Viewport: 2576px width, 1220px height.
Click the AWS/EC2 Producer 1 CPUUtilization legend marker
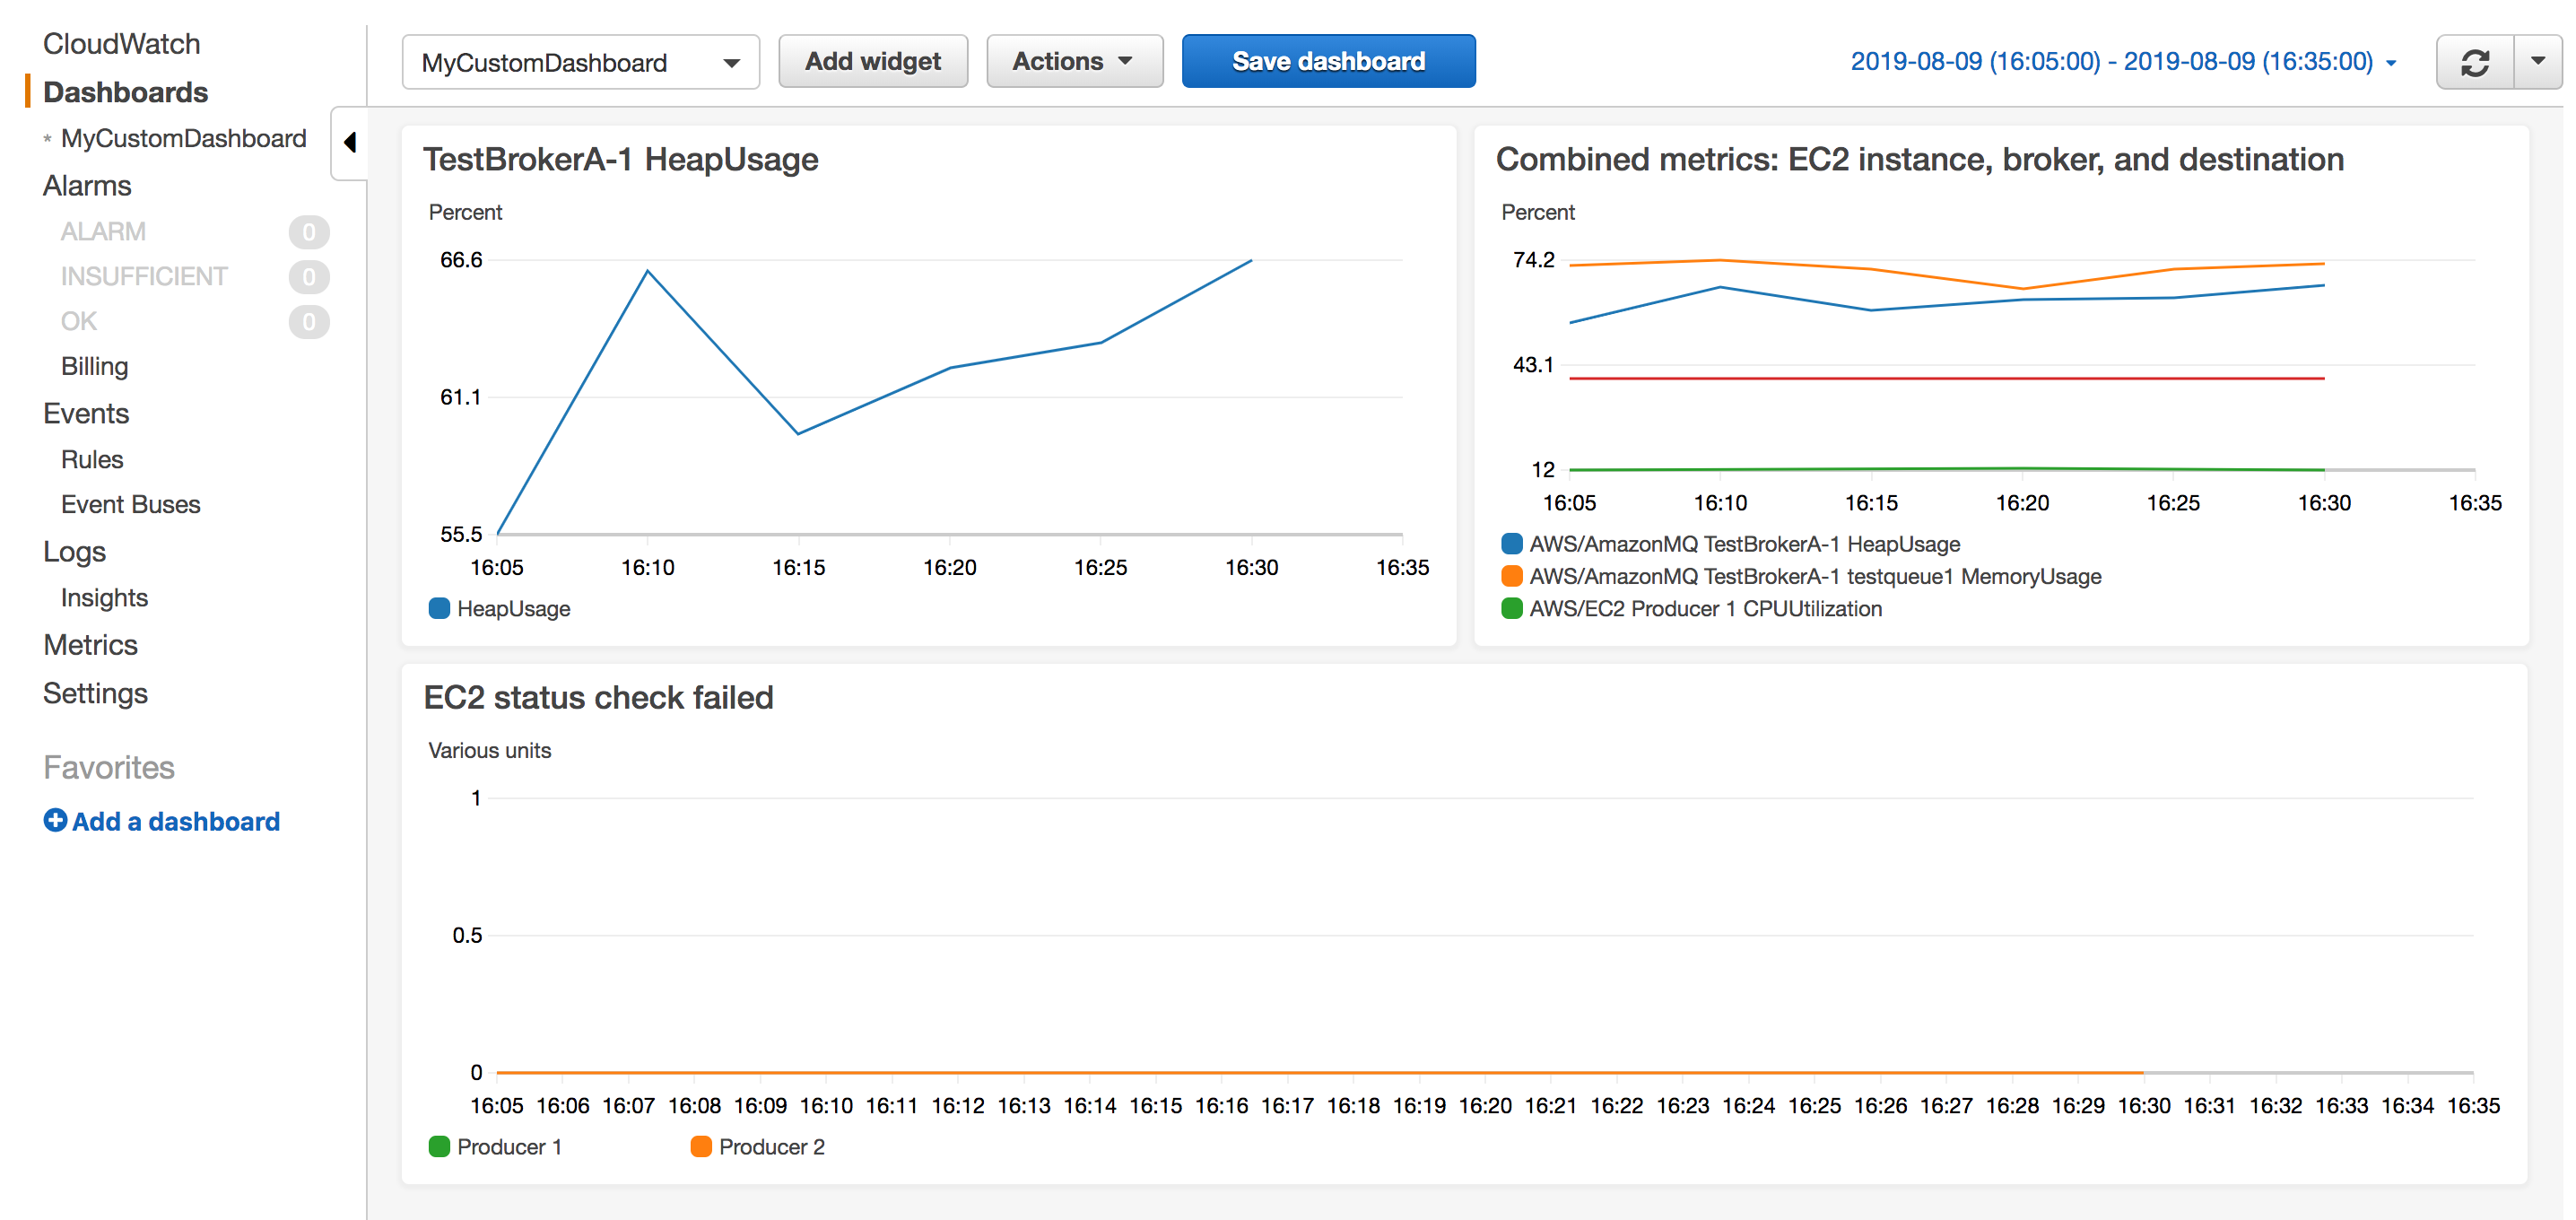point(1510,608)
